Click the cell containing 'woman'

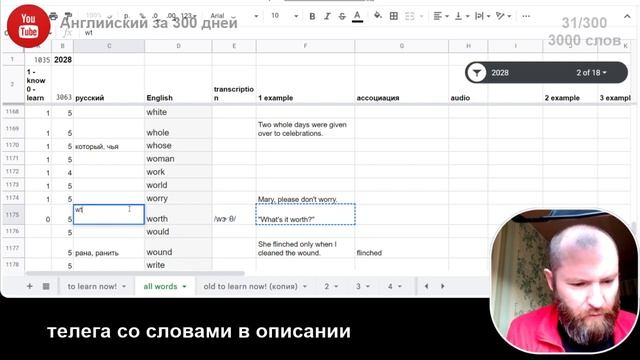(x=178, y=159)
